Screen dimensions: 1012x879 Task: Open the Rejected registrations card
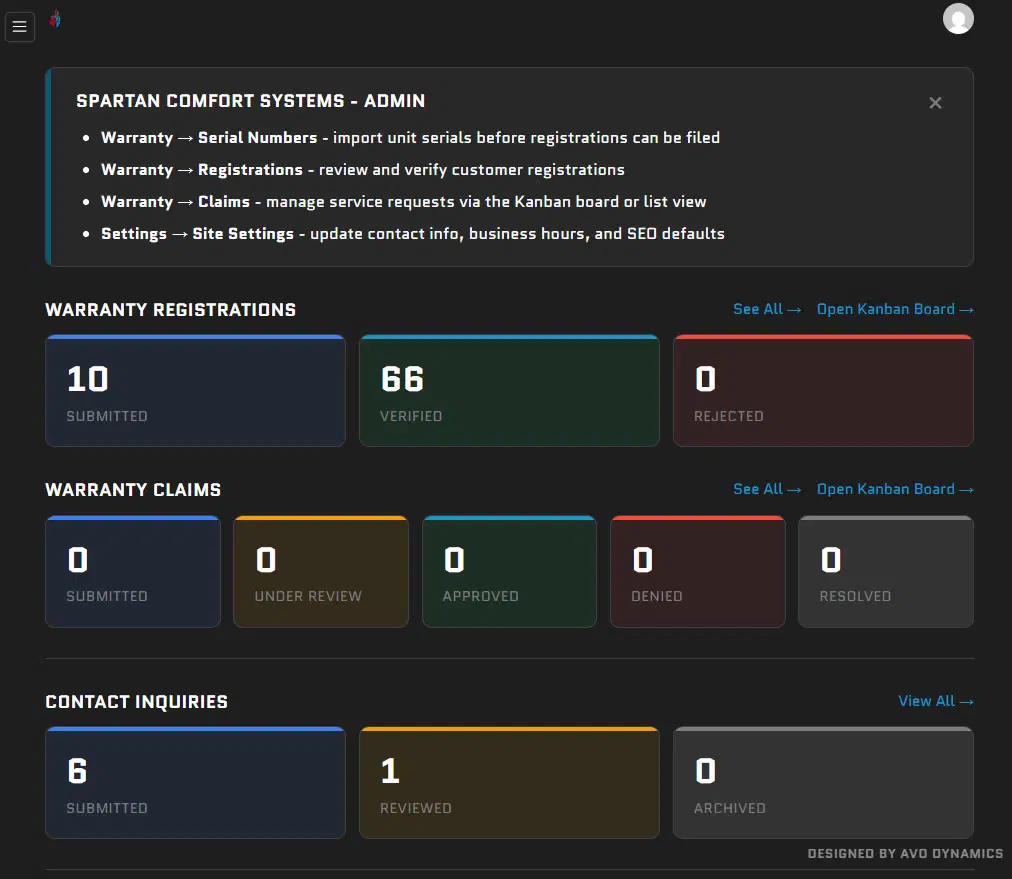(823, 390)
